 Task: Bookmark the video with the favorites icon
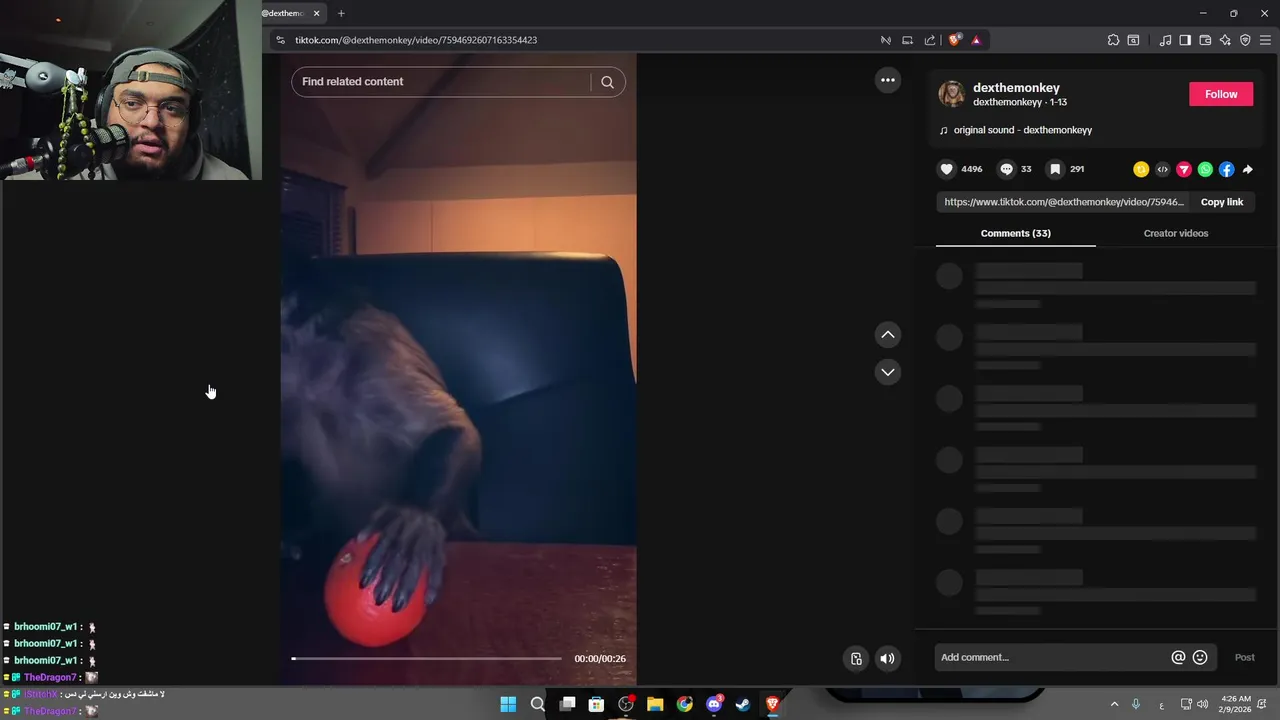pyautogui.click(x=1055, y=169)
